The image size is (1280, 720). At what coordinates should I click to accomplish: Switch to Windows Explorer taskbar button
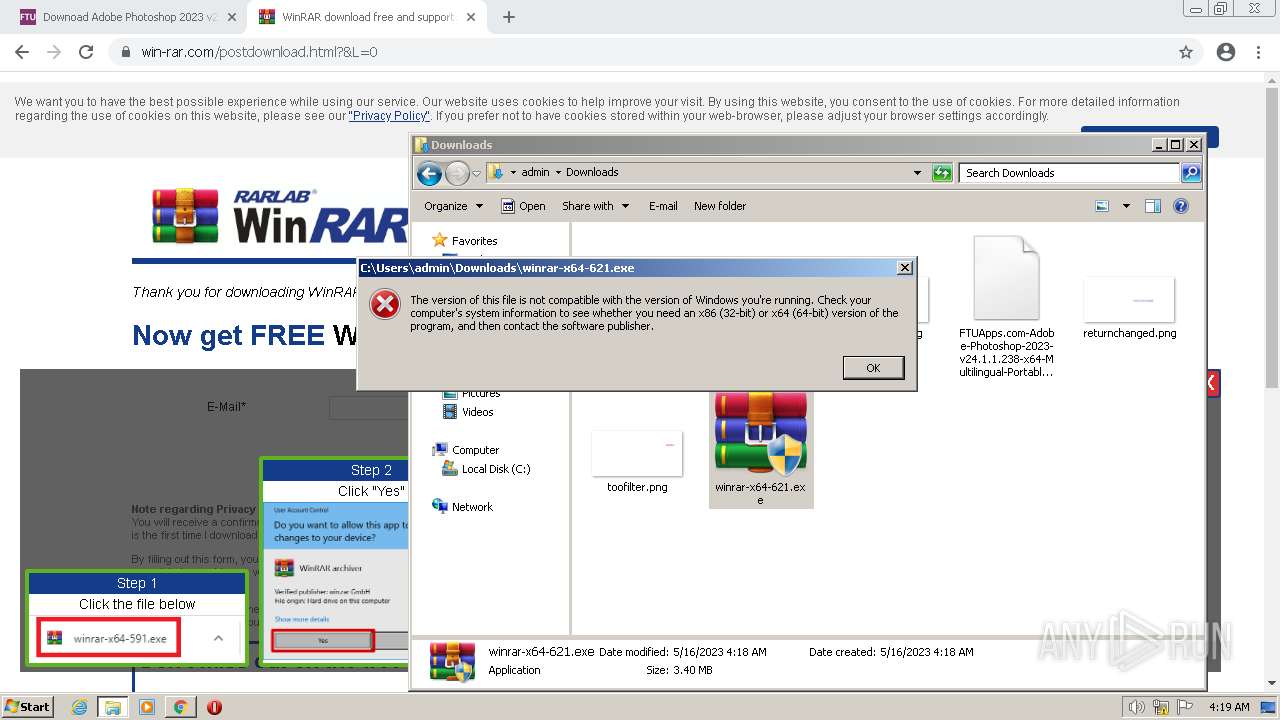[x=113, y=707]
